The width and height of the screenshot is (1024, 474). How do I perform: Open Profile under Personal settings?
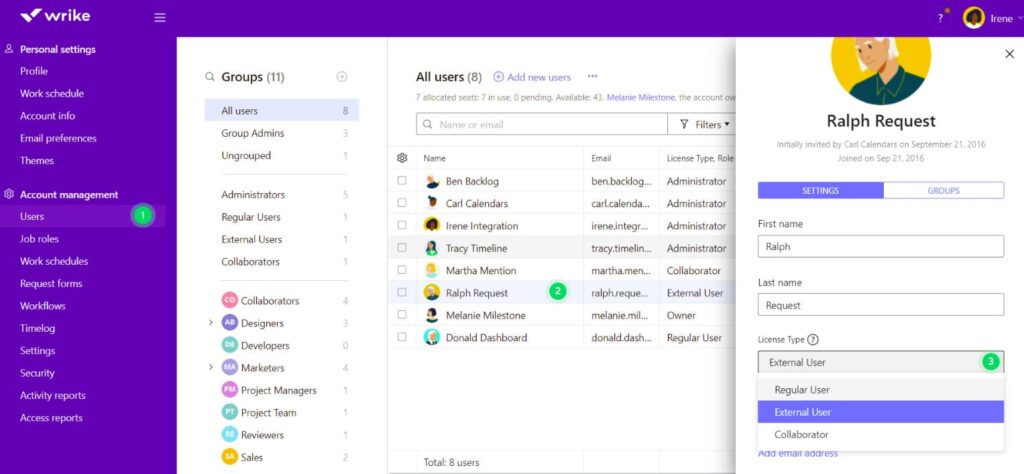pyautogui.click(x=34, y=71)
